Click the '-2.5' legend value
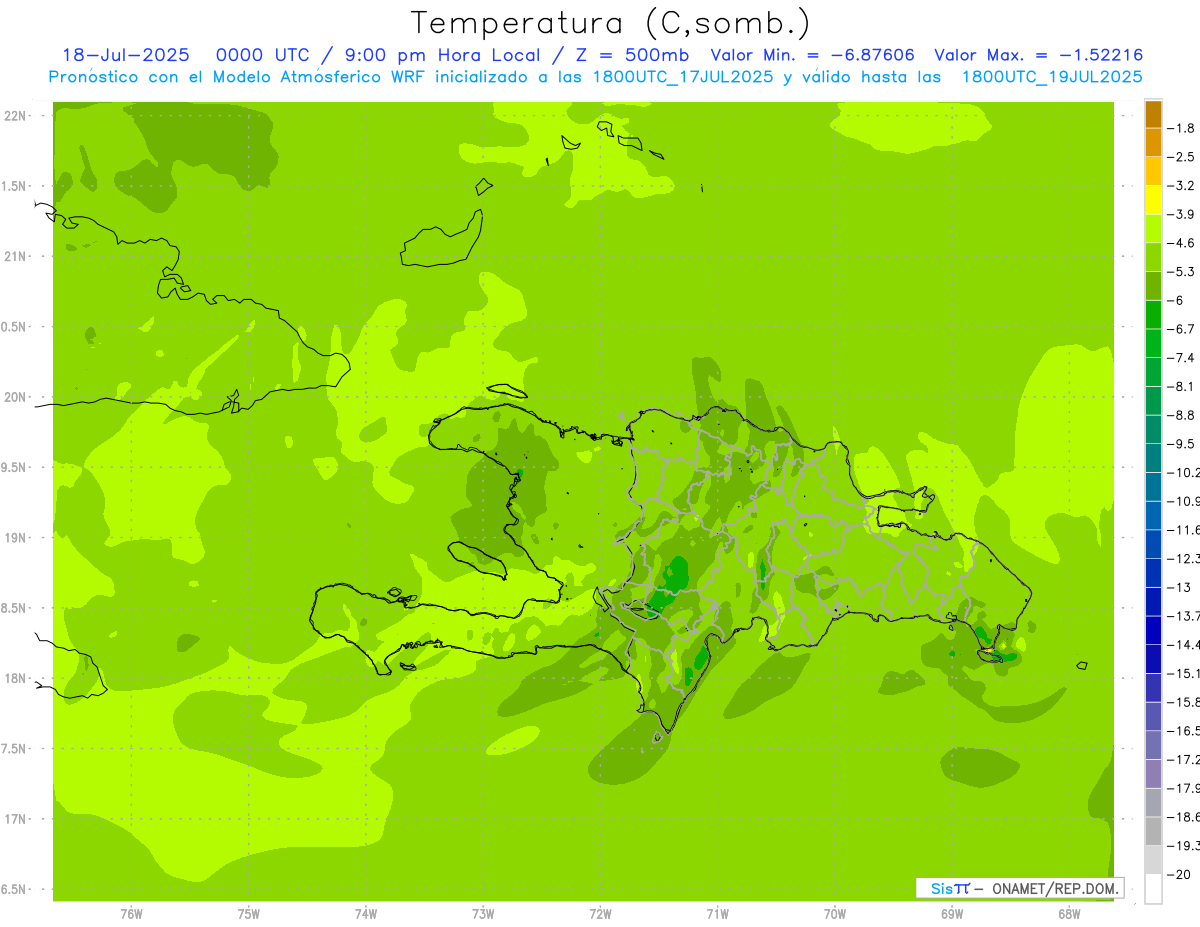 click(x=1181, y=157)
